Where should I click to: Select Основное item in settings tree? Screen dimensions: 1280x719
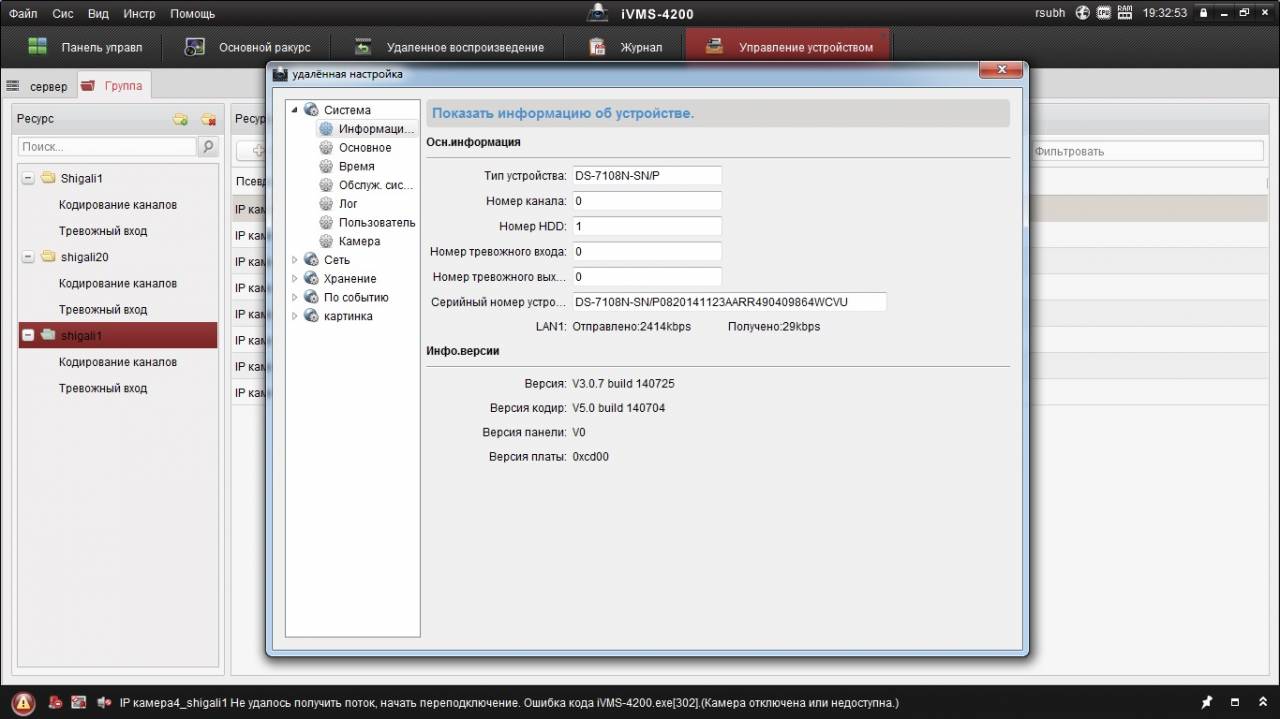[x=364, y=148]
